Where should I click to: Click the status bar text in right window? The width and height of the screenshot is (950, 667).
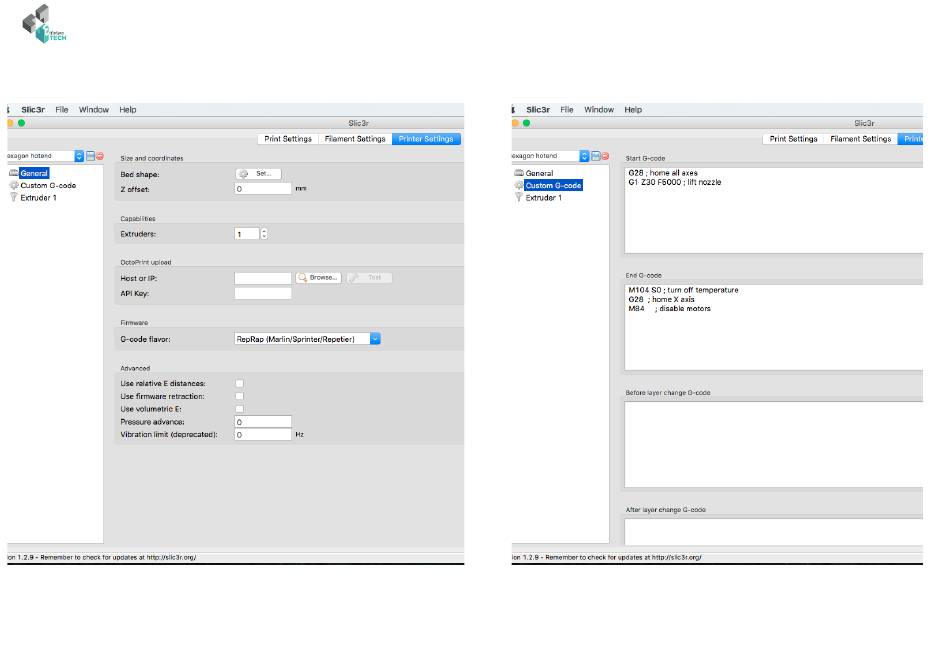pos(607,557)
